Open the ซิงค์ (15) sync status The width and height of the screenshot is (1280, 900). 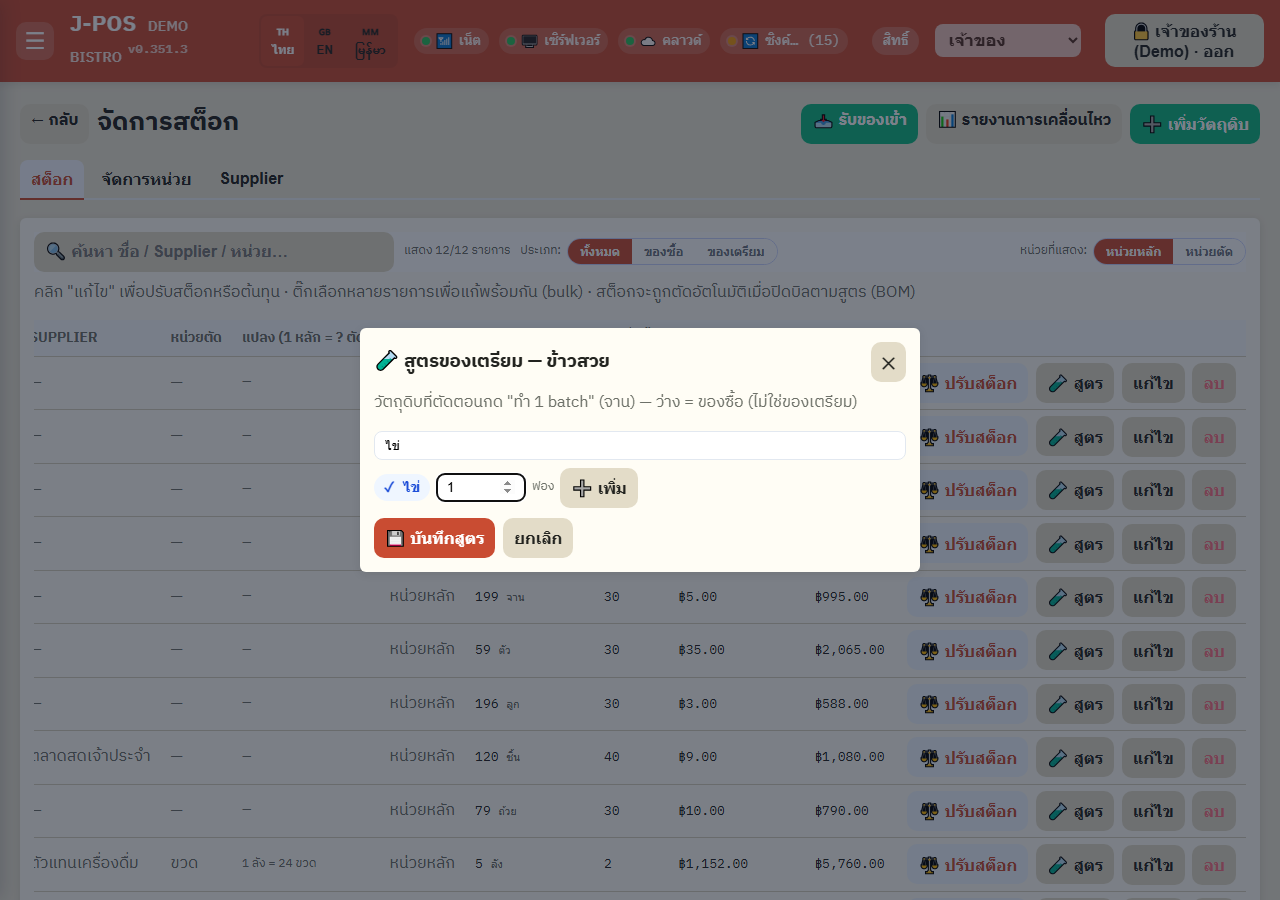coord(784,41)
